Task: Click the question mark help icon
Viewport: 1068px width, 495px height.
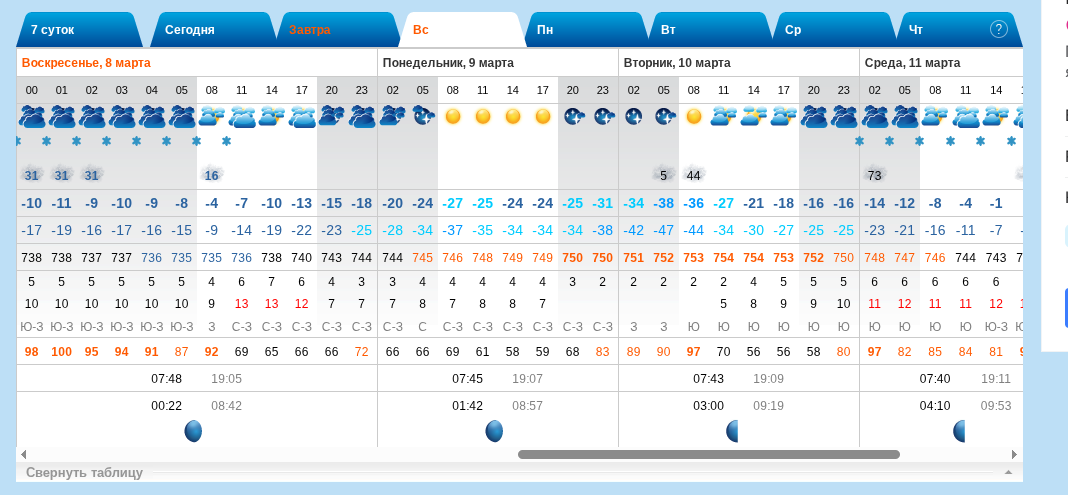Action: pos(998,29)
